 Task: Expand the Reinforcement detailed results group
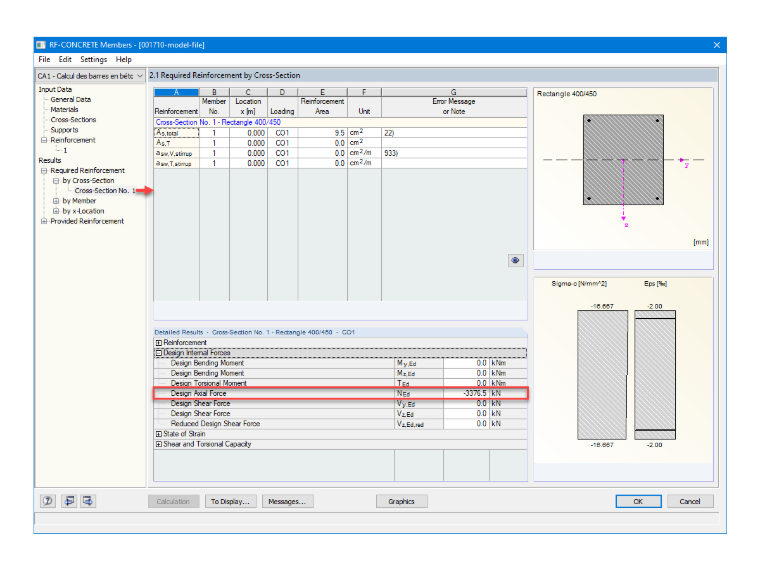tap(158, 343)
